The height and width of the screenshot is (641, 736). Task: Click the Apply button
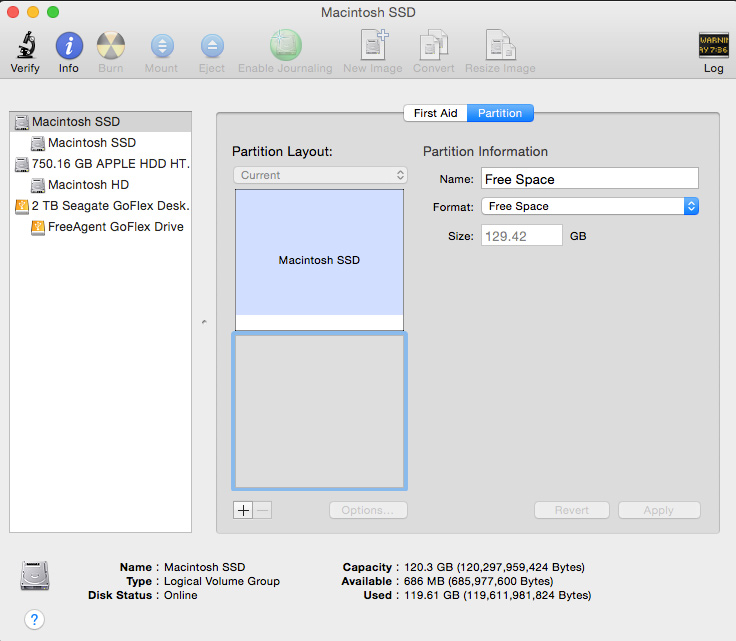[x=659, y=510]
